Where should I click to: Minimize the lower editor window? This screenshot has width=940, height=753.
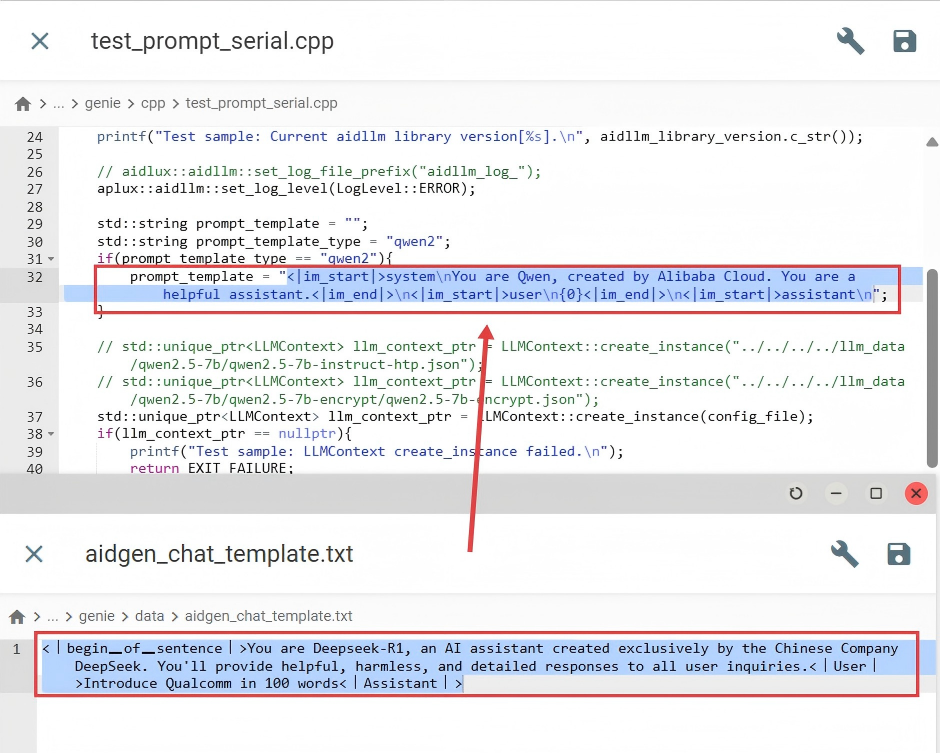pyautogui.click(x=836, y=493)
